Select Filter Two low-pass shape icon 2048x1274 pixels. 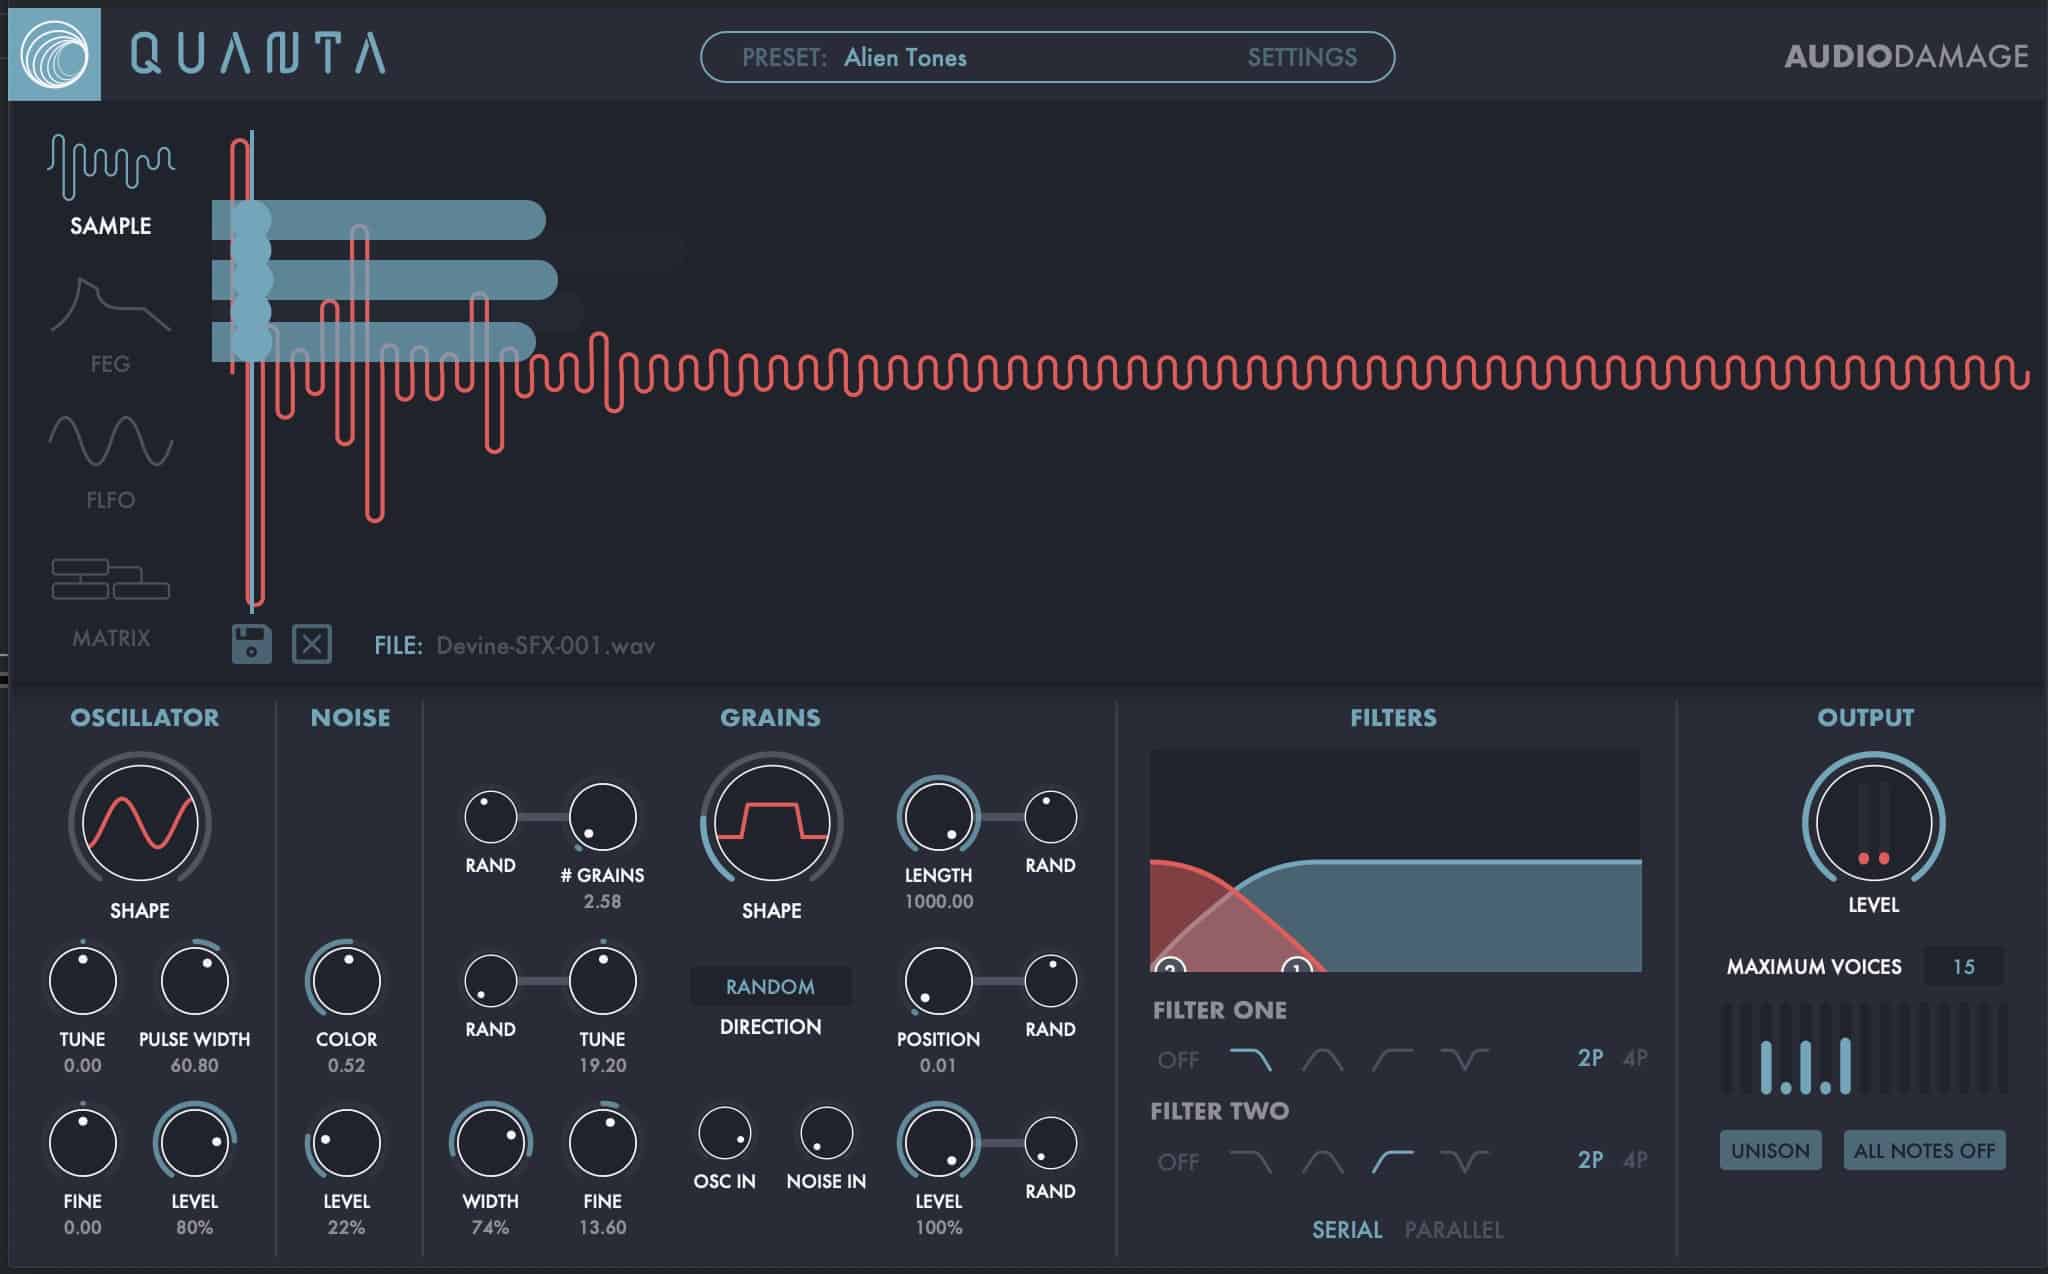[1250, 1161]
